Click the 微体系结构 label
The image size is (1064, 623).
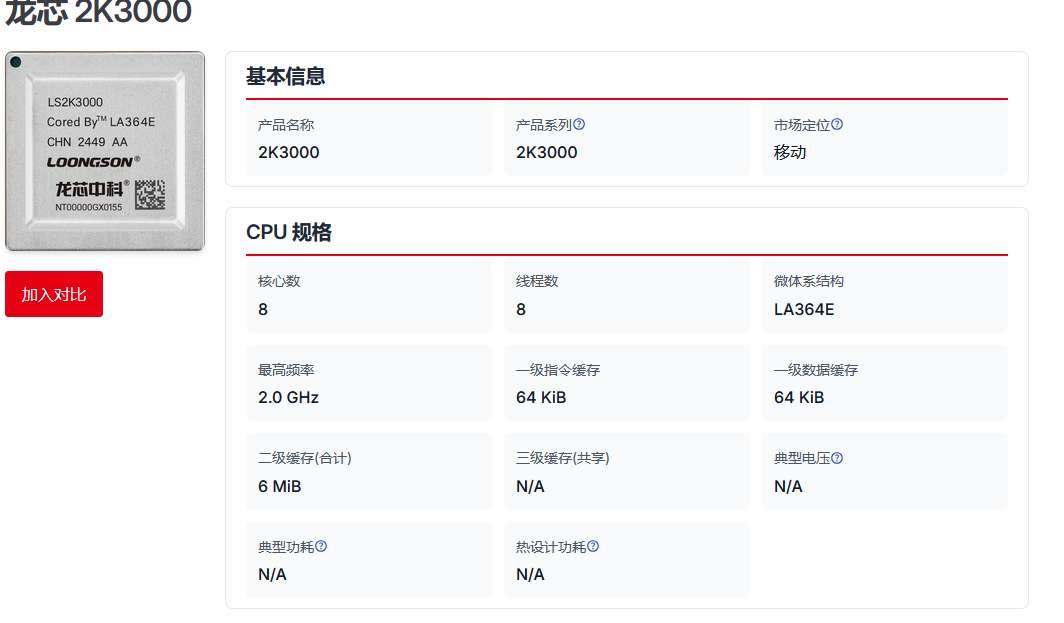[x=808, y=281]
